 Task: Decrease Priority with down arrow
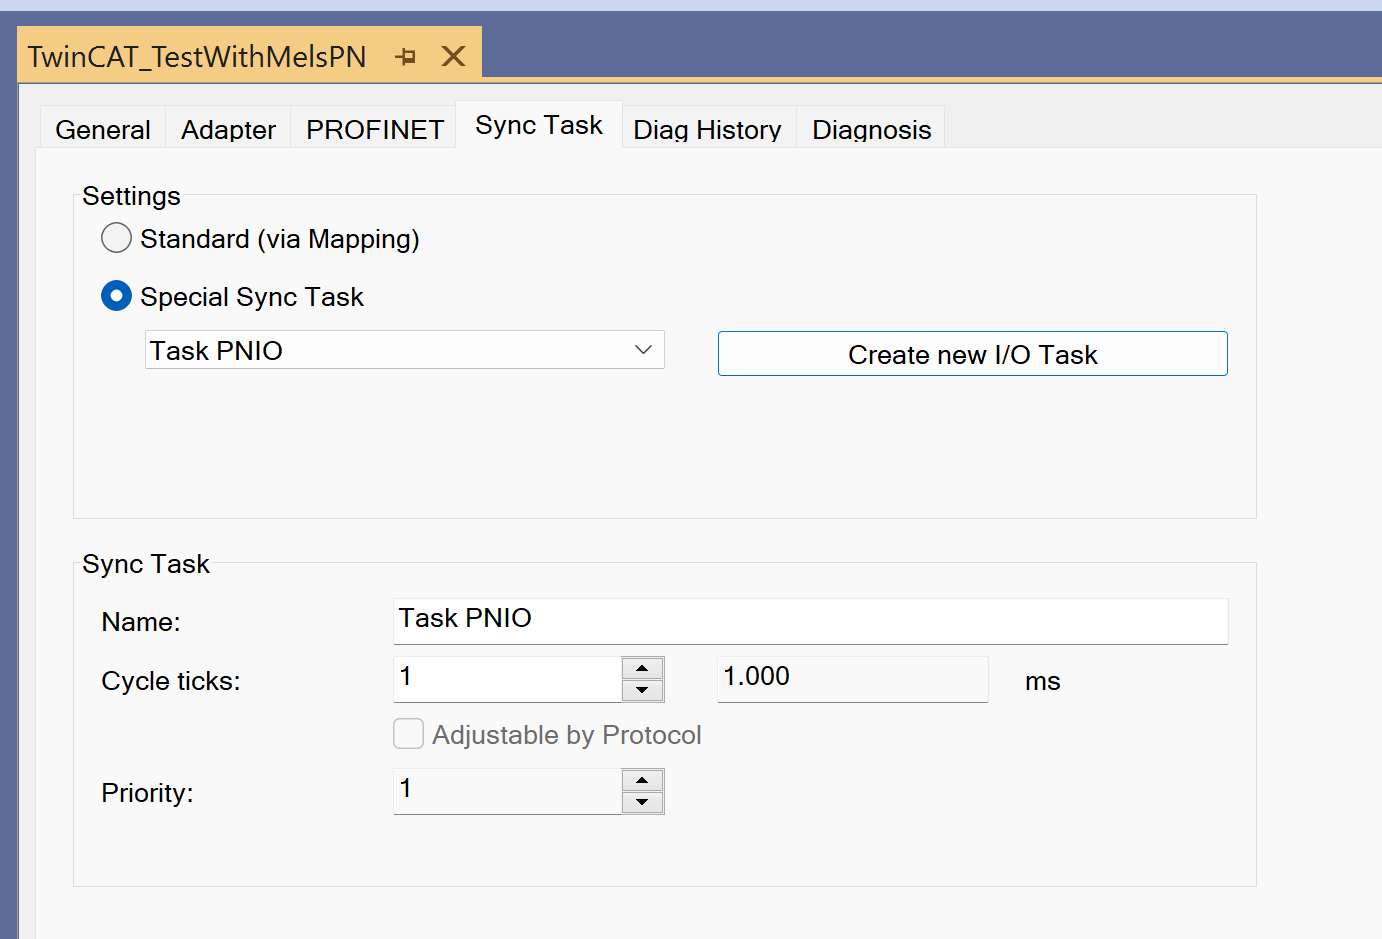(642, 802)
